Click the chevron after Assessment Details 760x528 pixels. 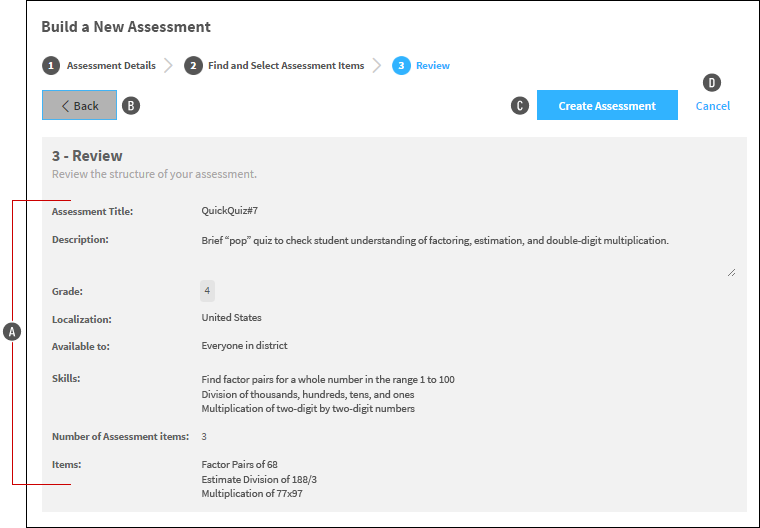click(x=168, y=65)
